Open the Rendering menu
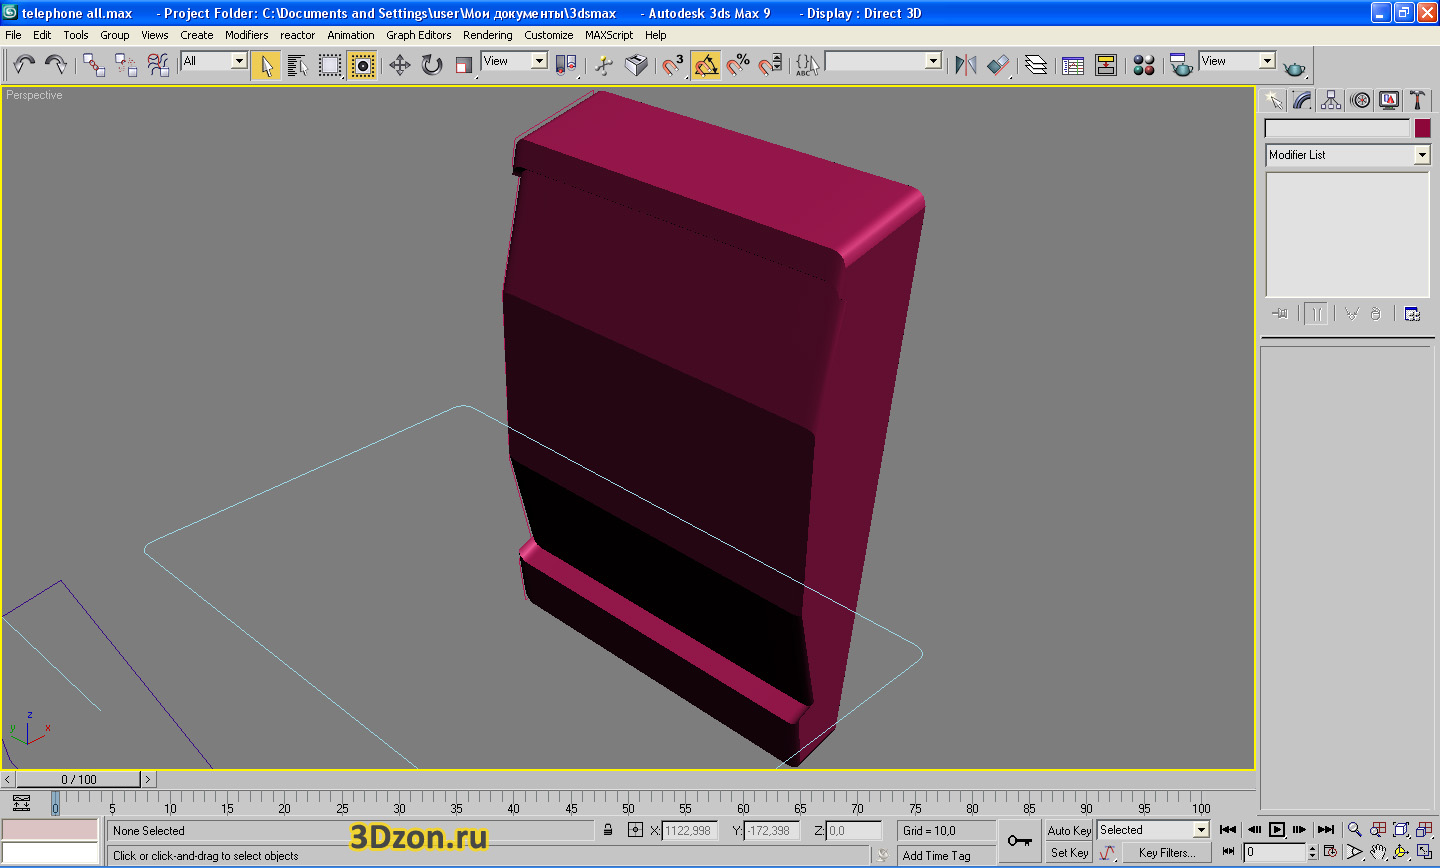 [x=488, y=35]
